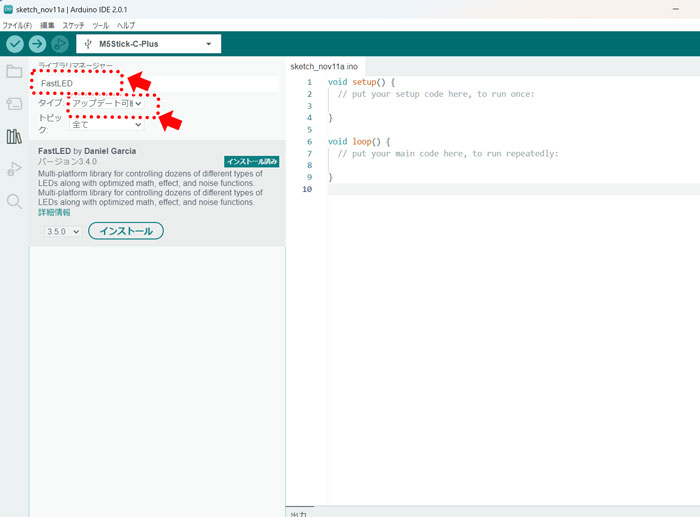Open the ファイル(F) menu
700x517 pixels.
pyautogui.click(x=17, y=25)
